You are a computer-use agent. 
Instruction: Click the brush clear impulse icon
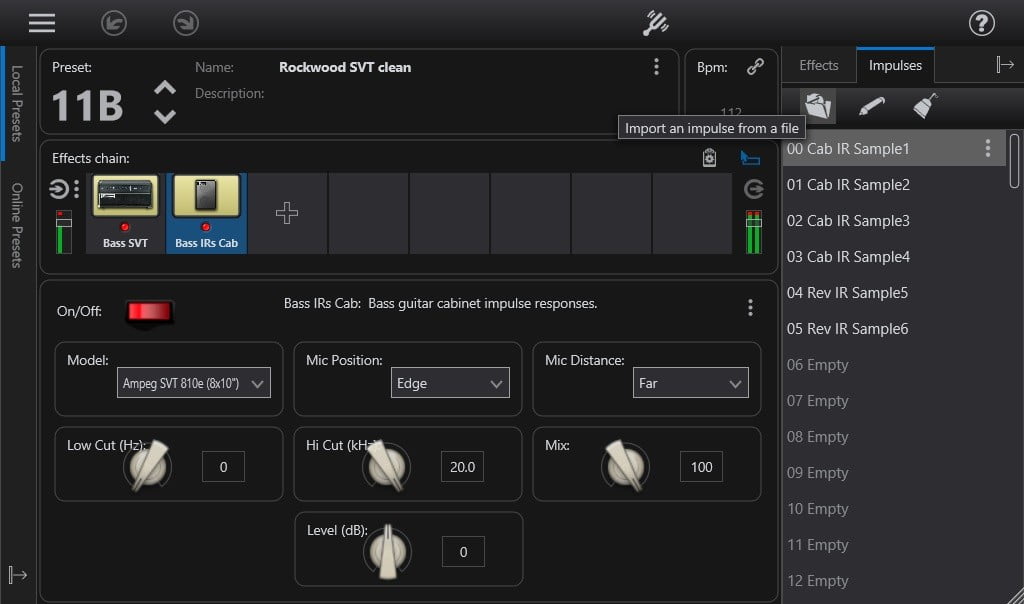925,105
